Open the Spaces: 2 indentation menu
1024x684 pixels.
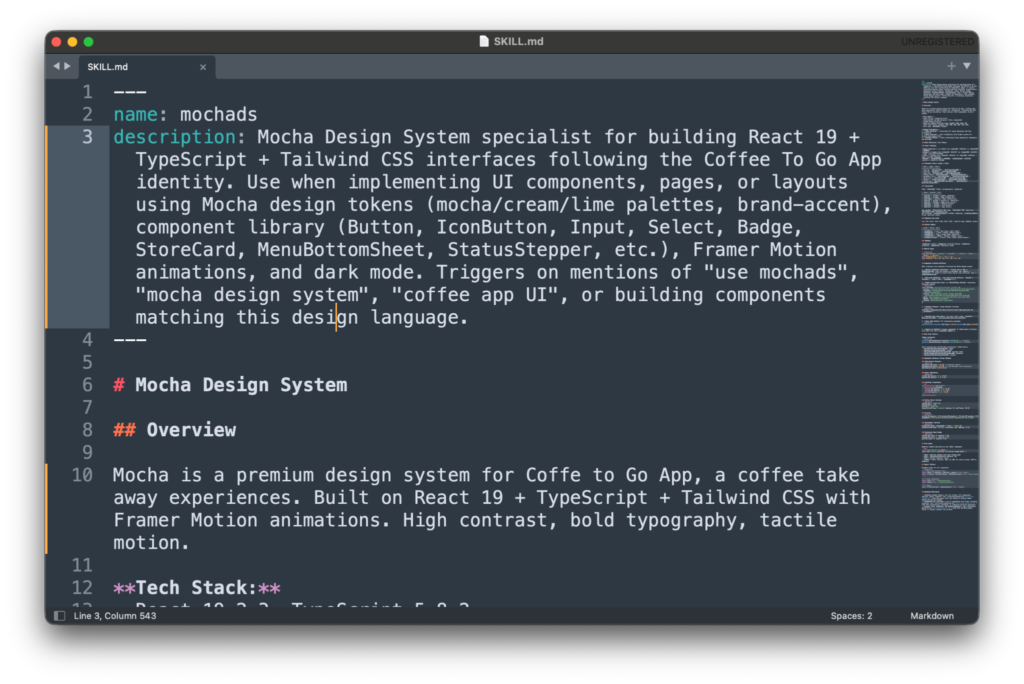coord(851,616)
